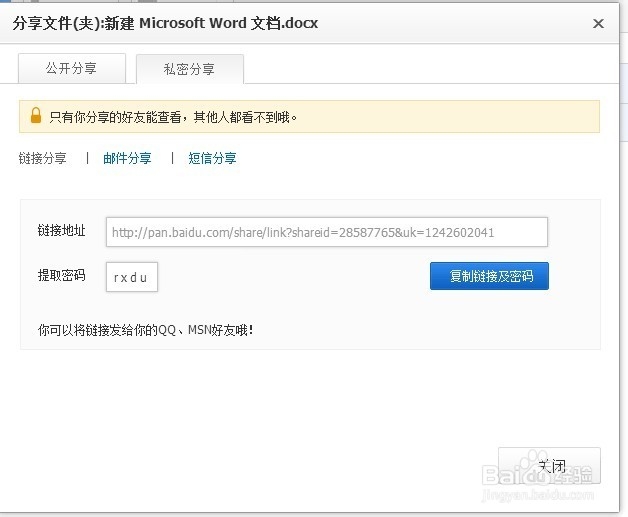Screen dimensions: 628x517
Task: Click the 链接分享 option
Action: click(x=42, y=158)
